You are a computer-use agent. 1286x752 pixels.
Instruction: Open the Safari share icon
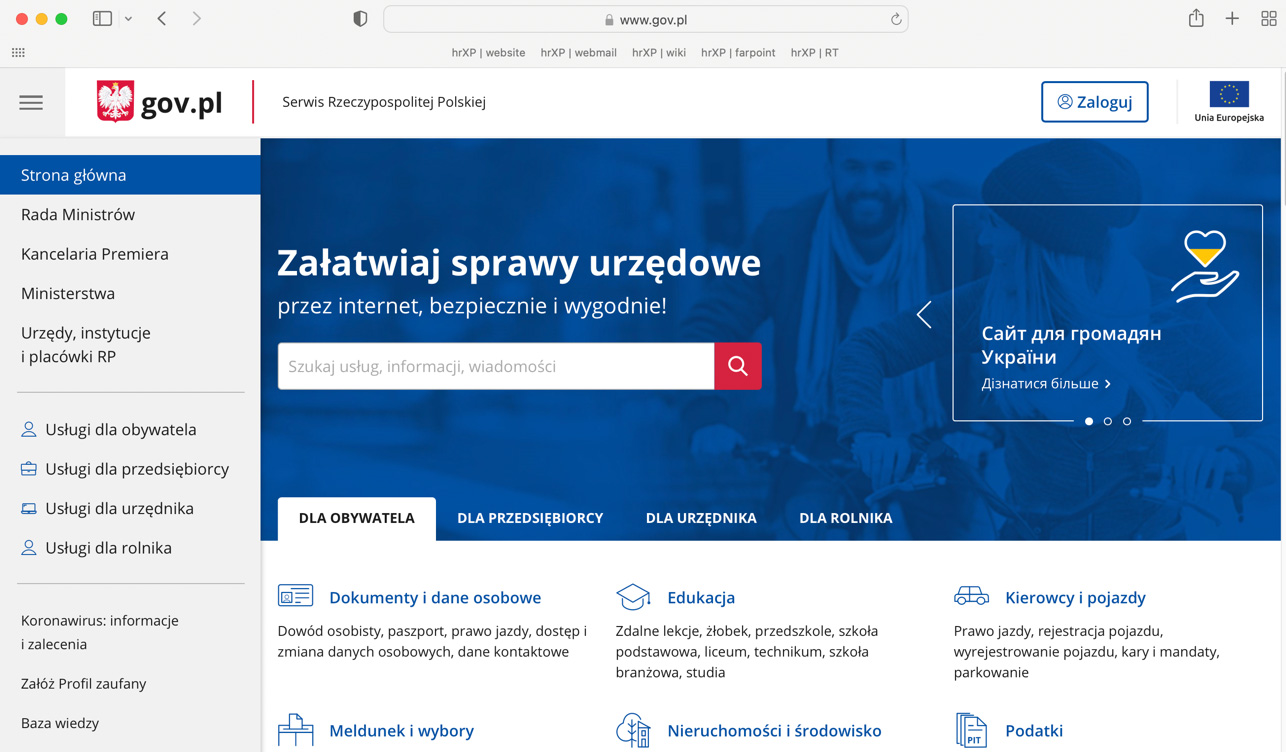[x=1196, y=19]
